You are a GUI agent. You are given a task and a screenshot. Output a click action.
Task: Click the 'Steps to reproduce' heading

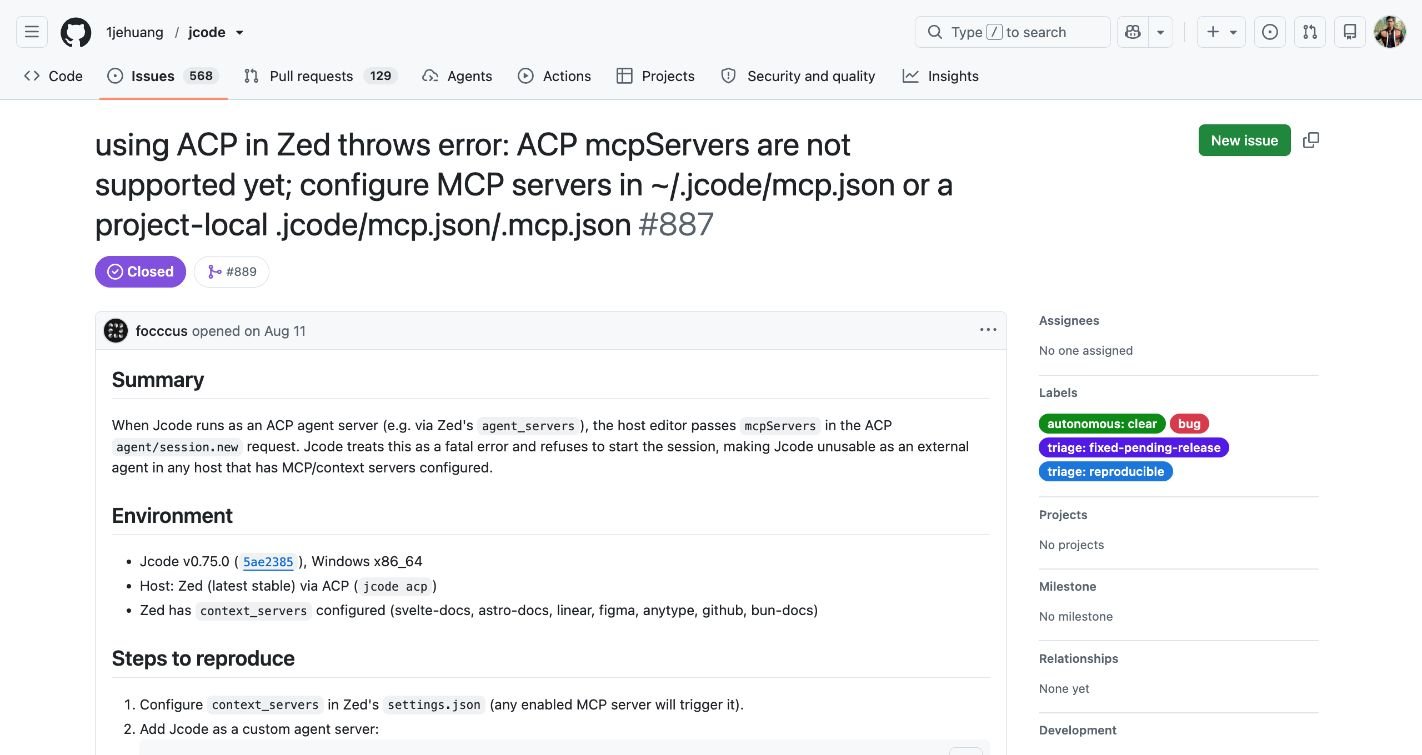[203, 659]
